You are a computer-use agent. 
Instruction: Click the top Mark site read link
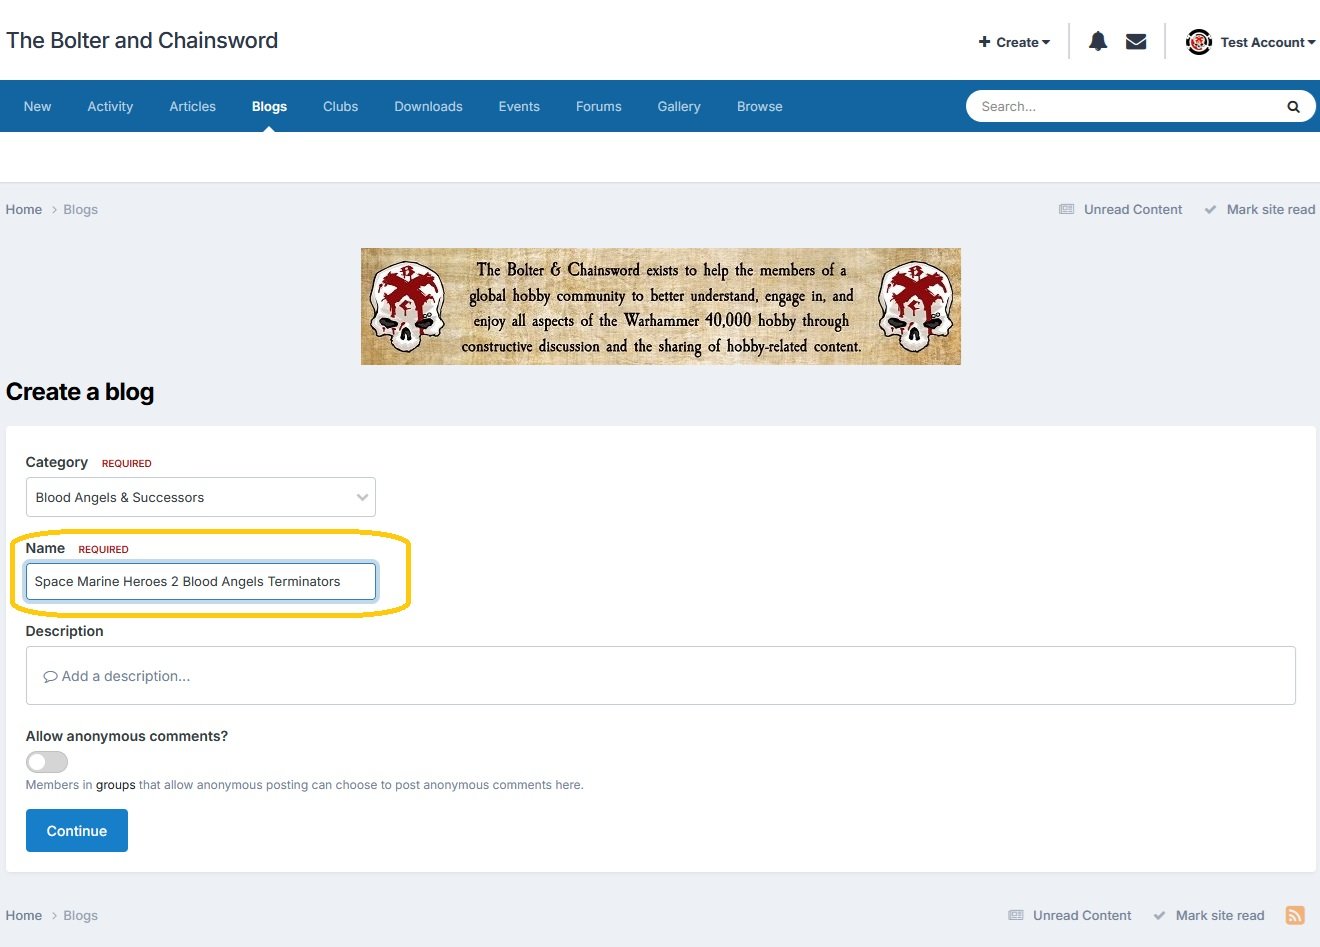(1270, 210)
